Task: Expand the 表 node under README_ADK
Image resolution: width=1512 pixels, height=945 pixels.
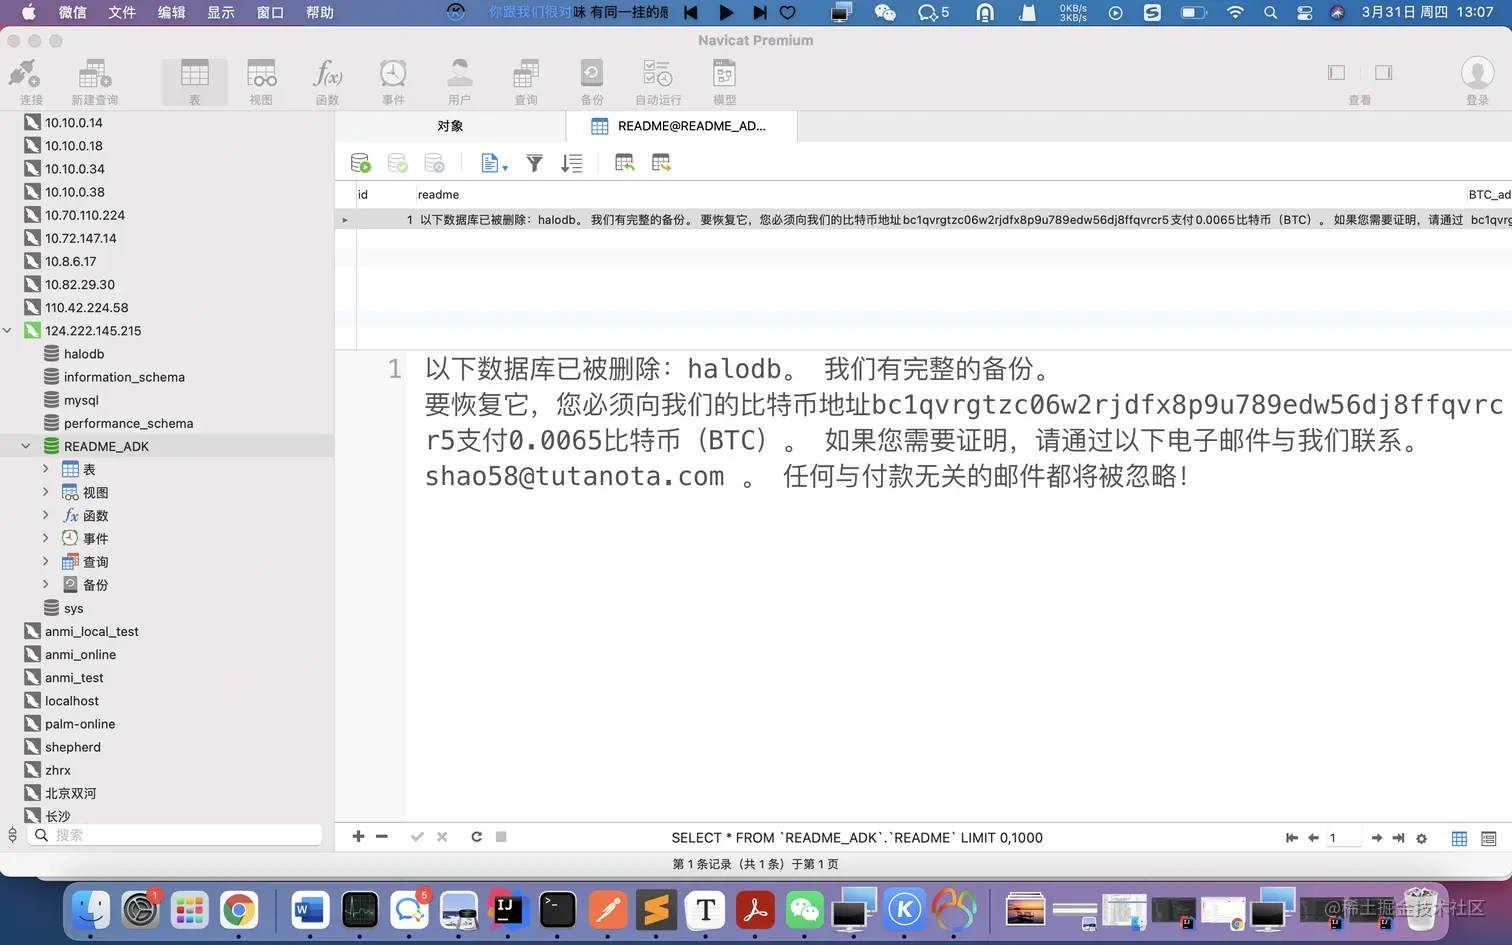Action: pyautogui.click(x=45, y=469)
